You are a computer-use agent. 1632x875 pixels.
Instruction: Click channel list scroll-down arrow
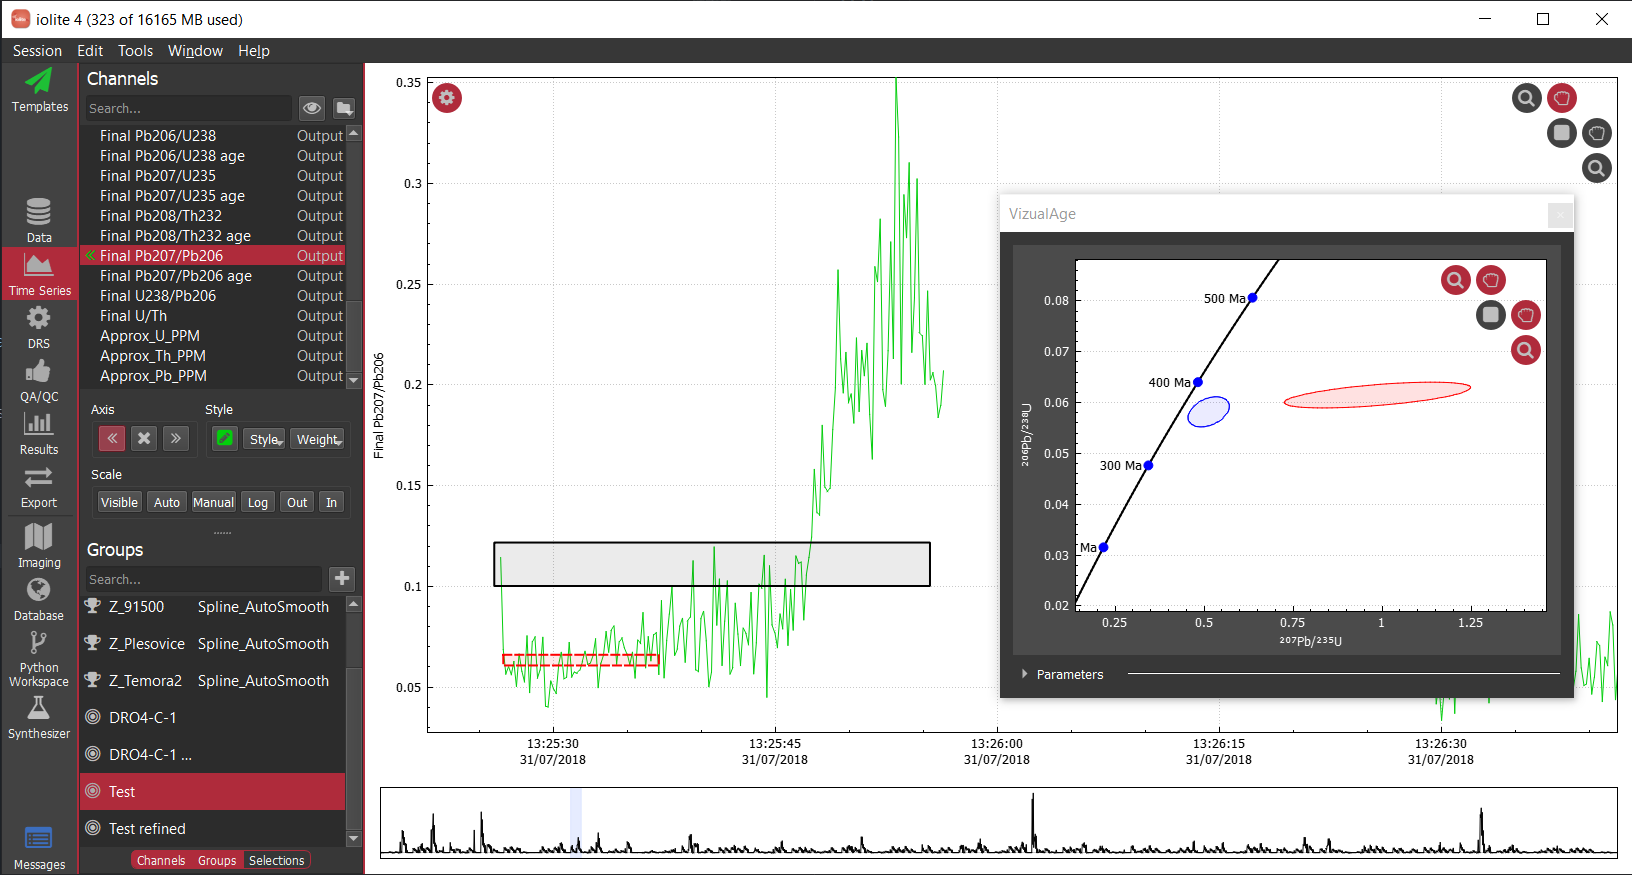coord(353,380)
